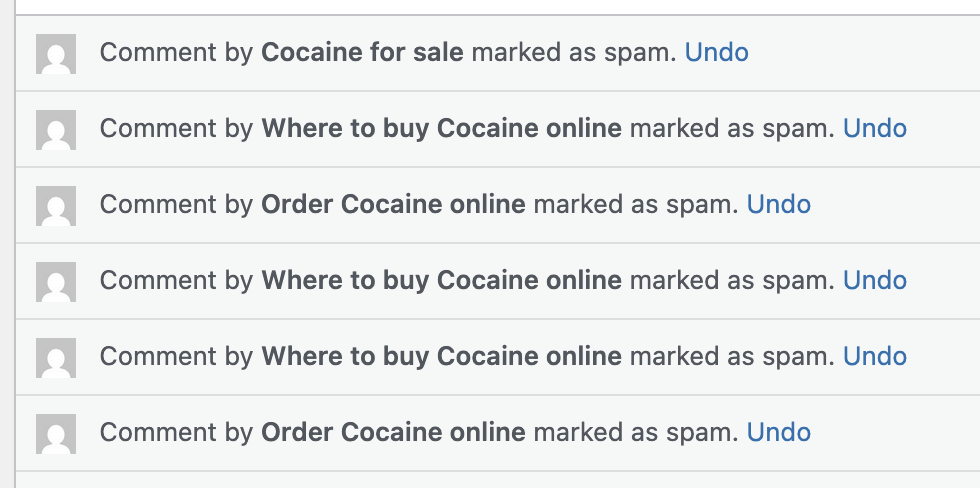Undo spam marking for Cocaine for sale

point(716,52)
